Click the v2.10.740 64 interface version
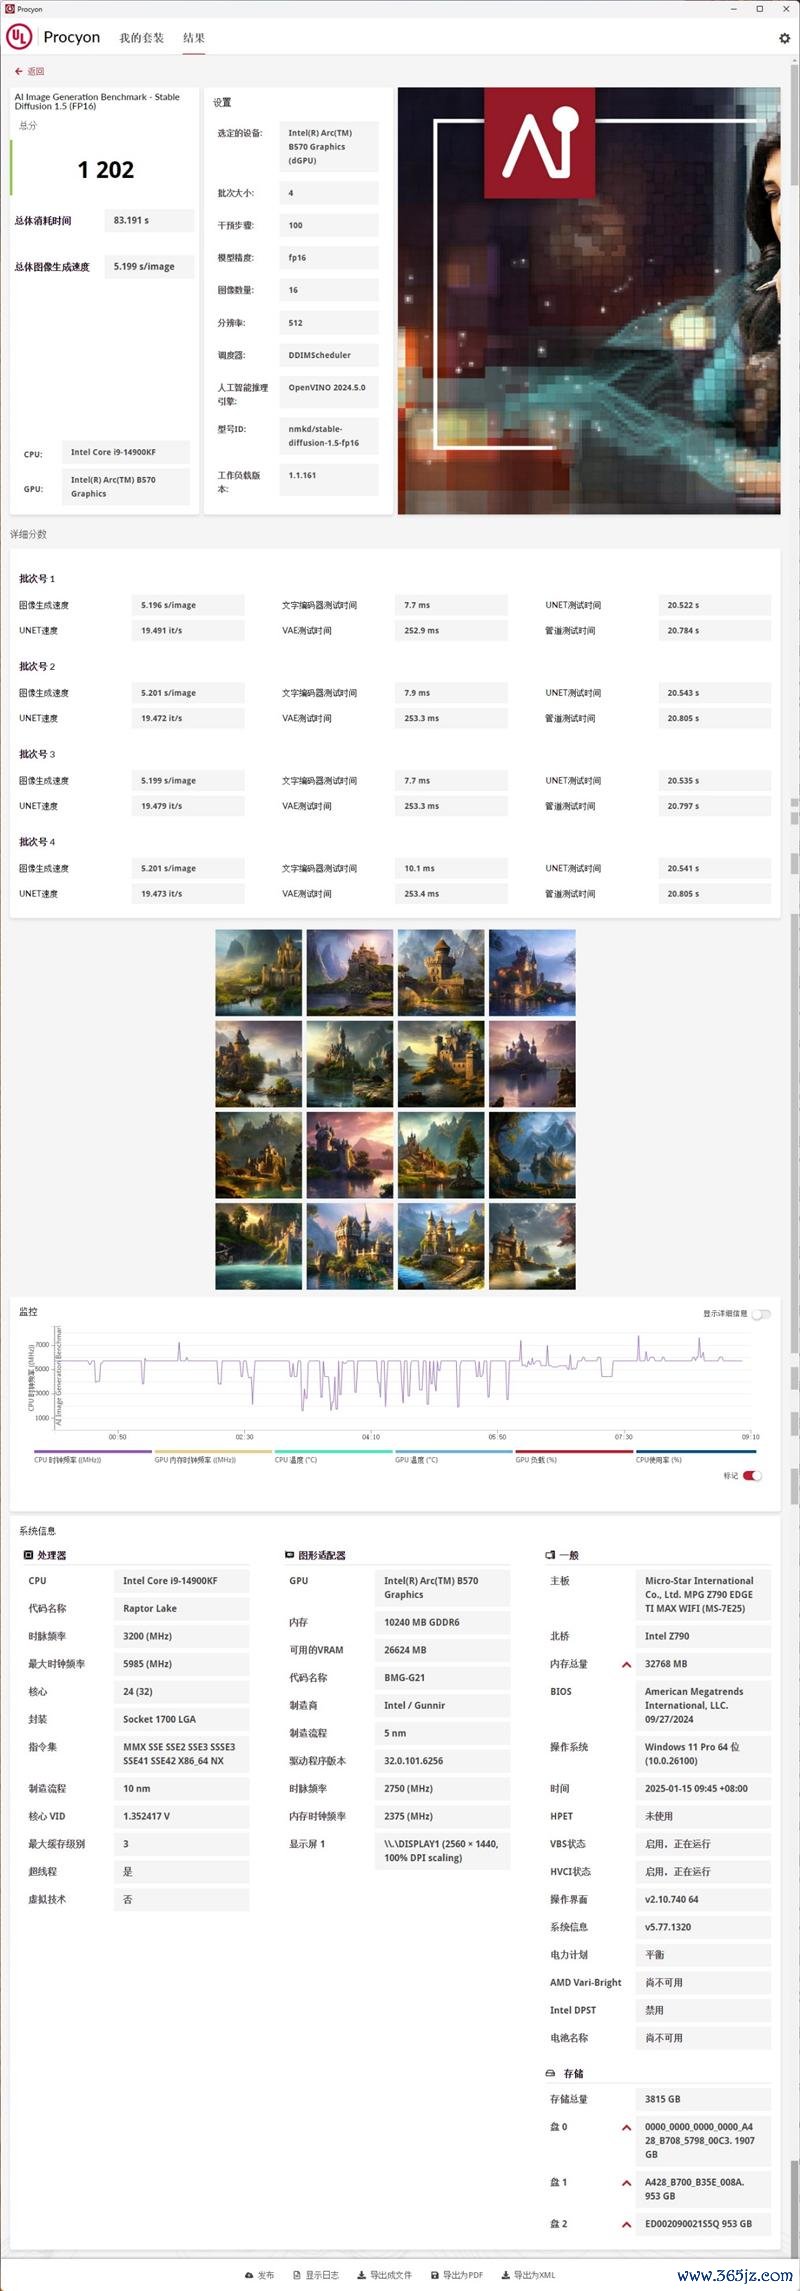 tap(703, 1899)
